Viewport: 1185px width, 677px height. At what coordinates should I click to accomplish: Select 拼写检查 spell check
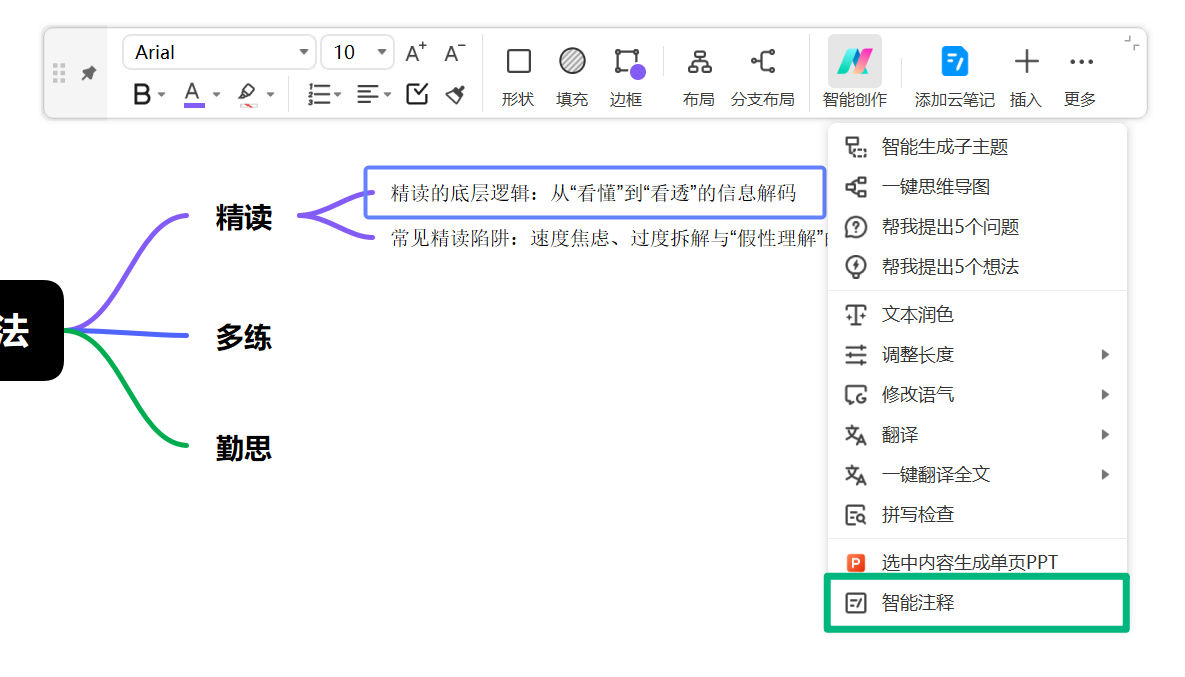(977, 515)
